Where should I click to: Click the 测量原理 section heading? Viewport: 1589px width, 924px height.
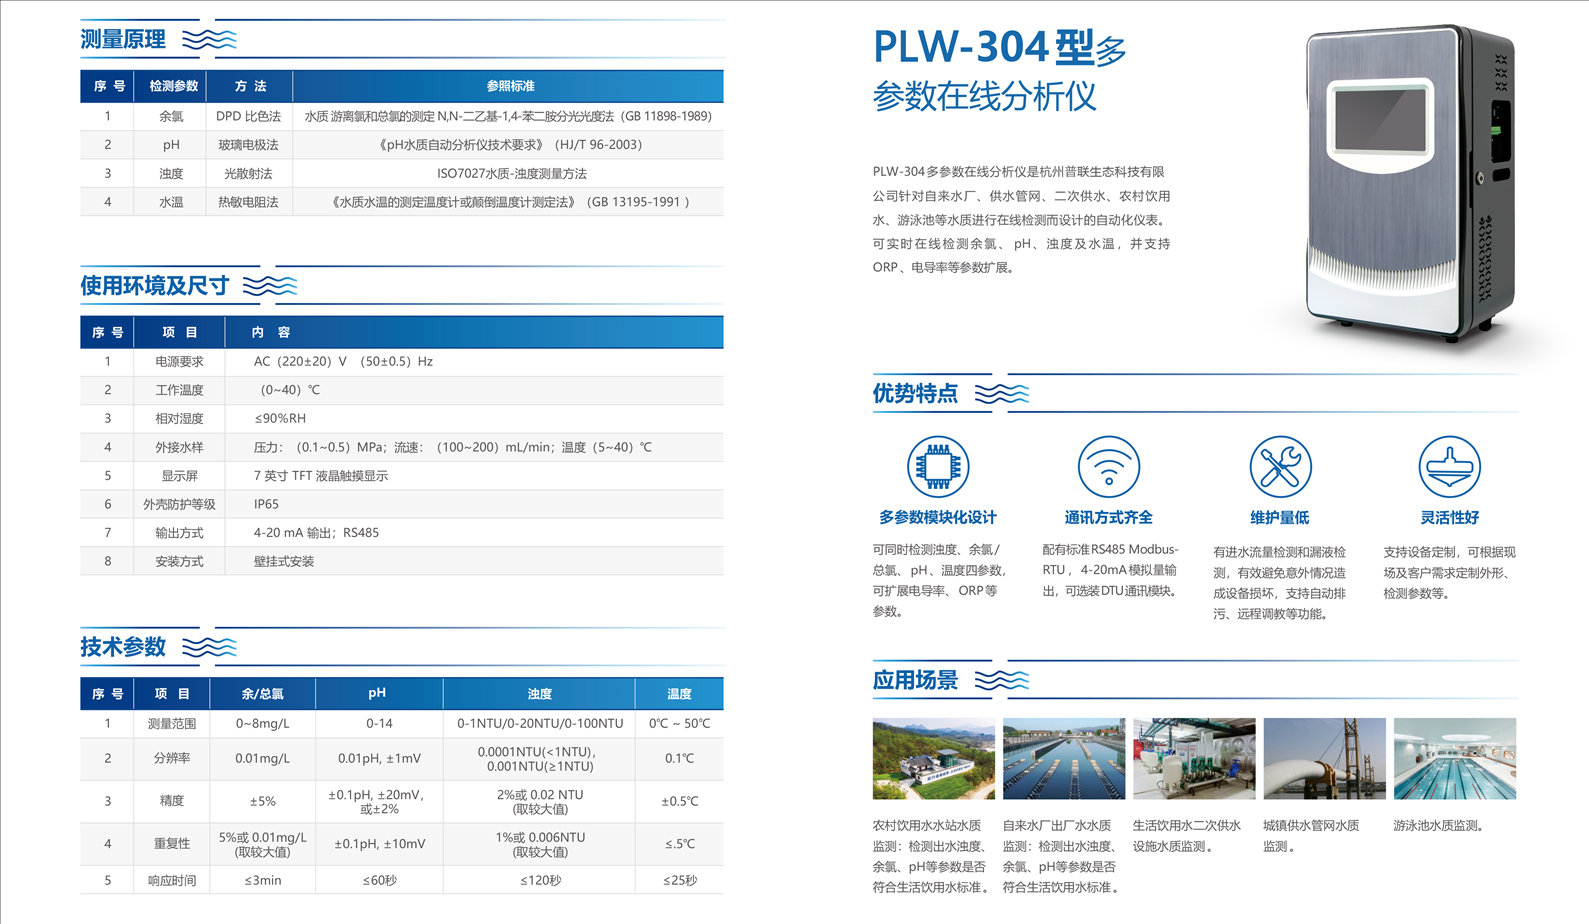123,39
